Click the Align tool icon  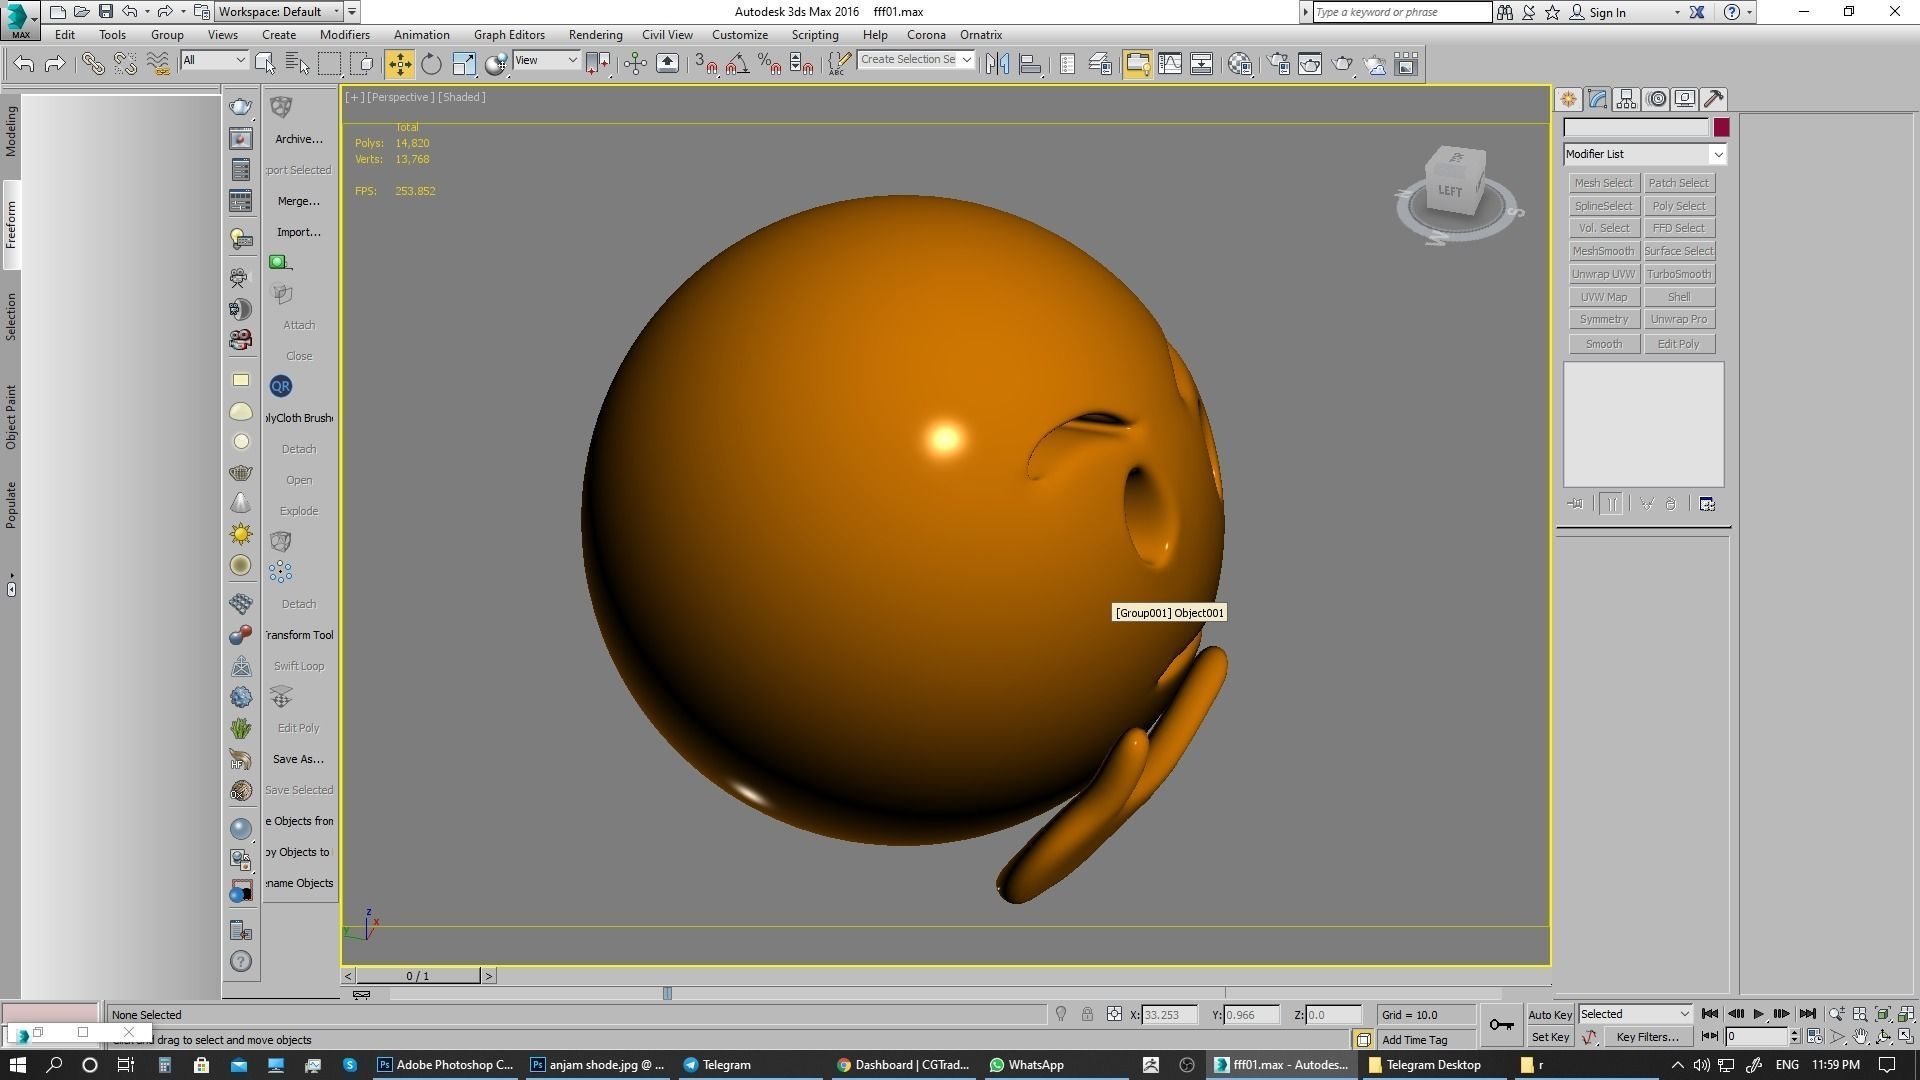tap(1030, 64)
